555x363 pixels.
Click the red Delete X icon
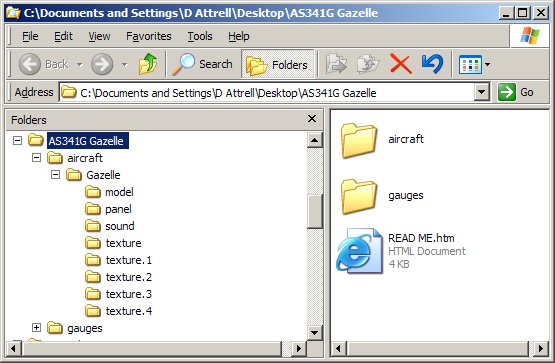point(401,64)
